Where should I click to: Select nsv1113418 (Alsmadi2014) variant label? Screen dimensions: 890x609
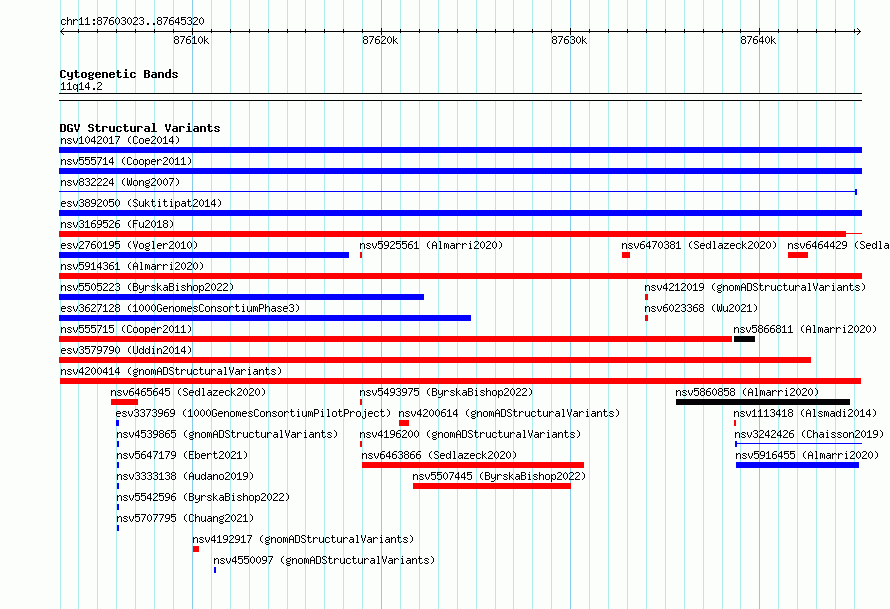tap(805, 413)
